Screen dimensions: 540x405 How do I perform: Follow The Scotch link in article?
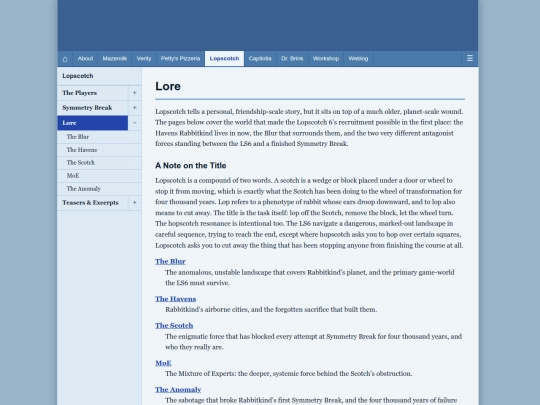pyautogui.click(x=174, y=325)
